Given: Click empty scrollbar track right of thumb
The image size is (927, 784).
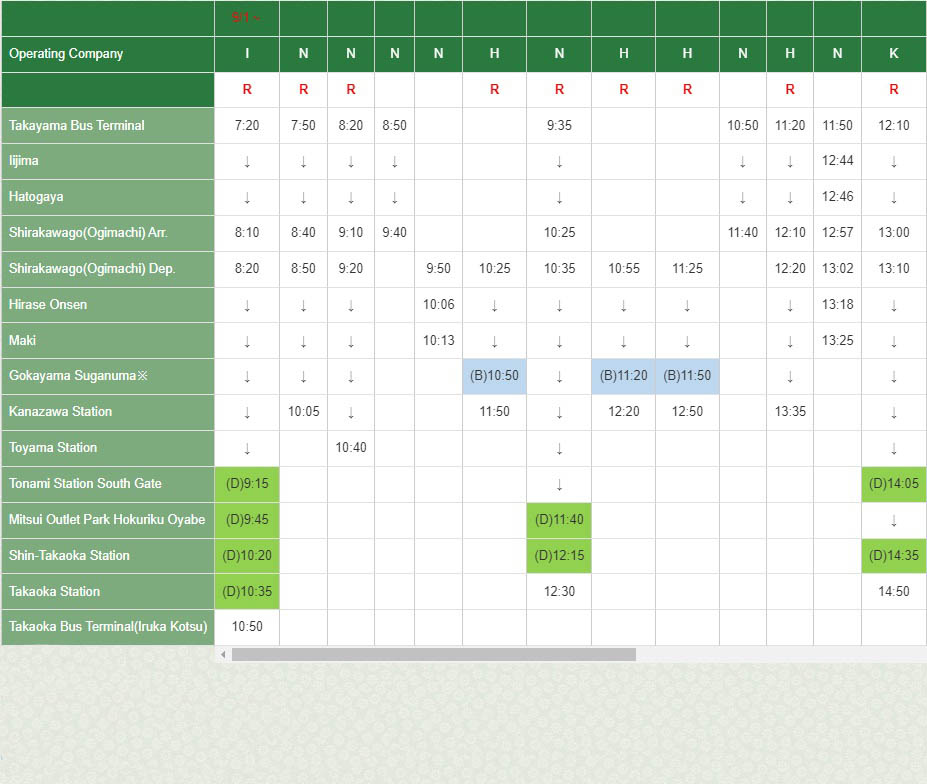Looking at the screenshot, I should (780, 655).
